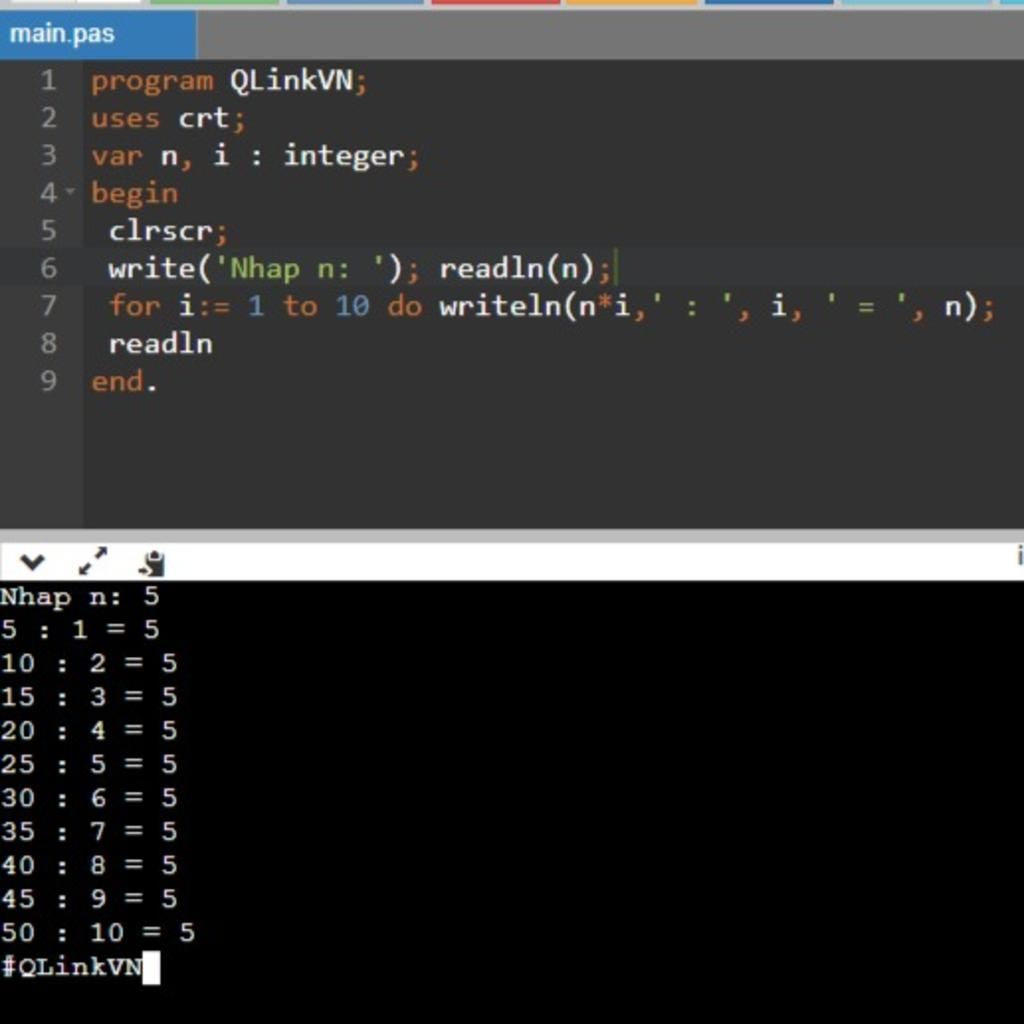Screen dimensions: 1024x1024
Task: Click line number 7 in the gutter
Action: [48, 306]
